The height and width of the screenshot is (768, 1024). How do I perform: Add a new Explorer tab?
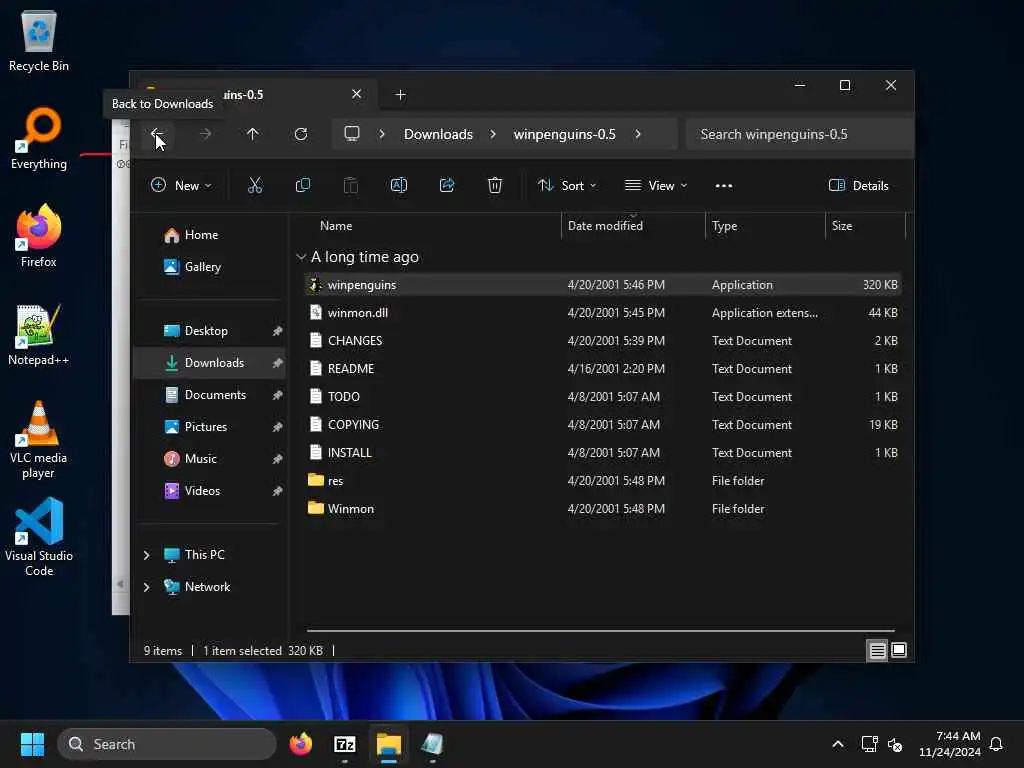click(400, 95)
